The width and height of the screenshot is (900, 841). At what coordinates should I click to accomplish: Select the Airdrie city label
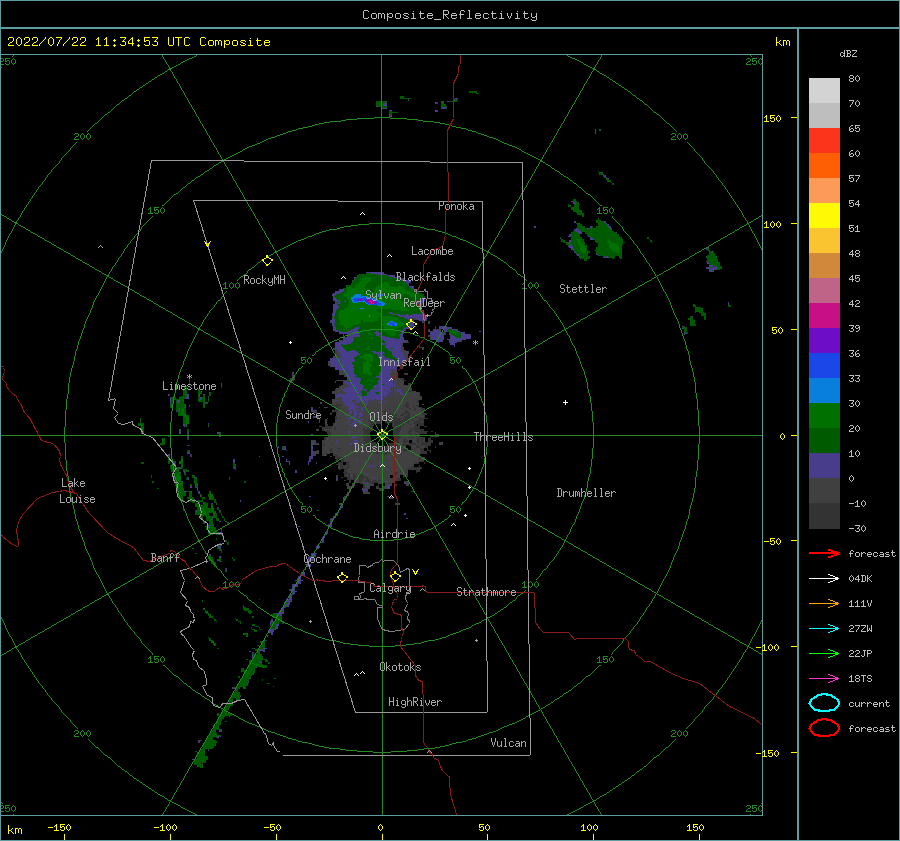click(x=394, y=534)
